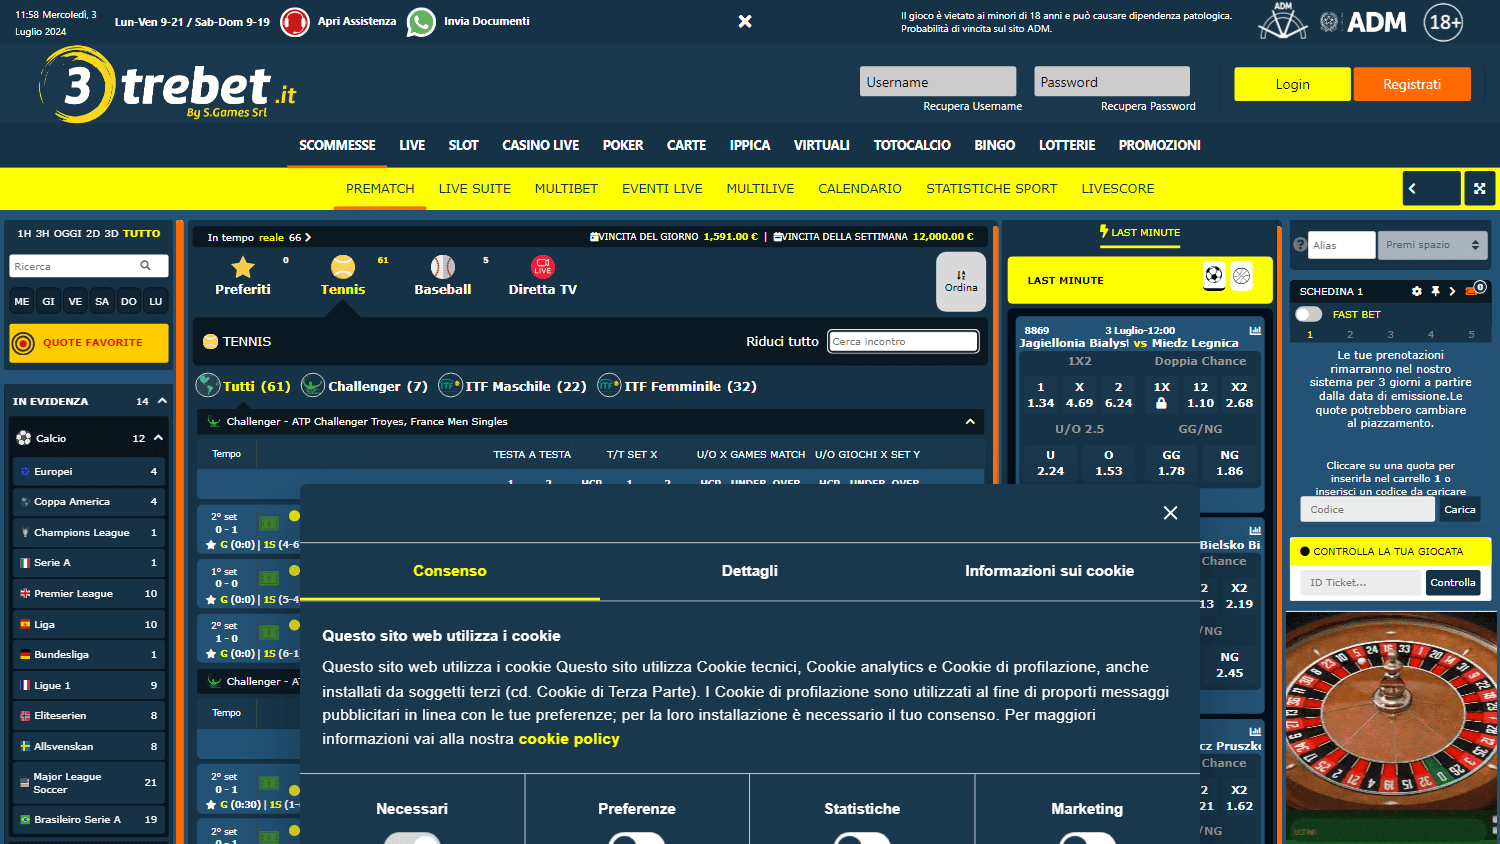
Task: Select the ITF Femminile (32) filter
Action: 677,385
